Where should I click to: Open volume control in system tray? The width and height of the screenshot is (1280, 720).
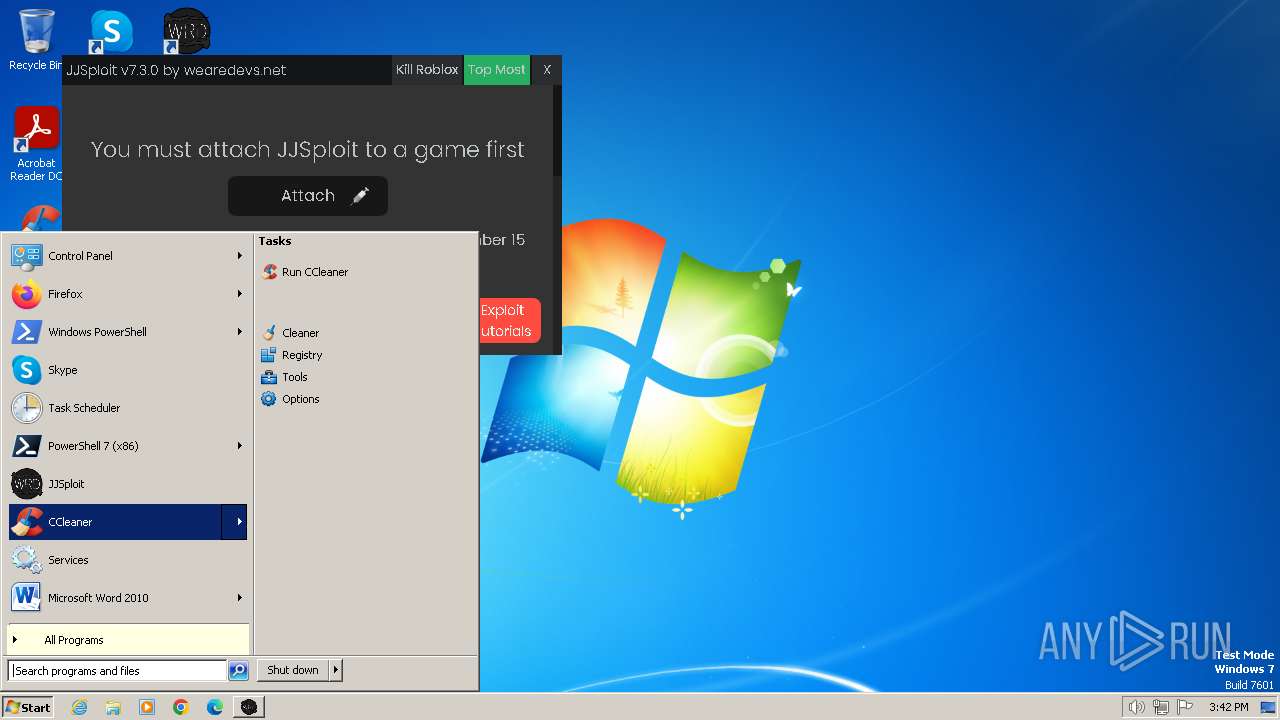tap(1137, 707)
